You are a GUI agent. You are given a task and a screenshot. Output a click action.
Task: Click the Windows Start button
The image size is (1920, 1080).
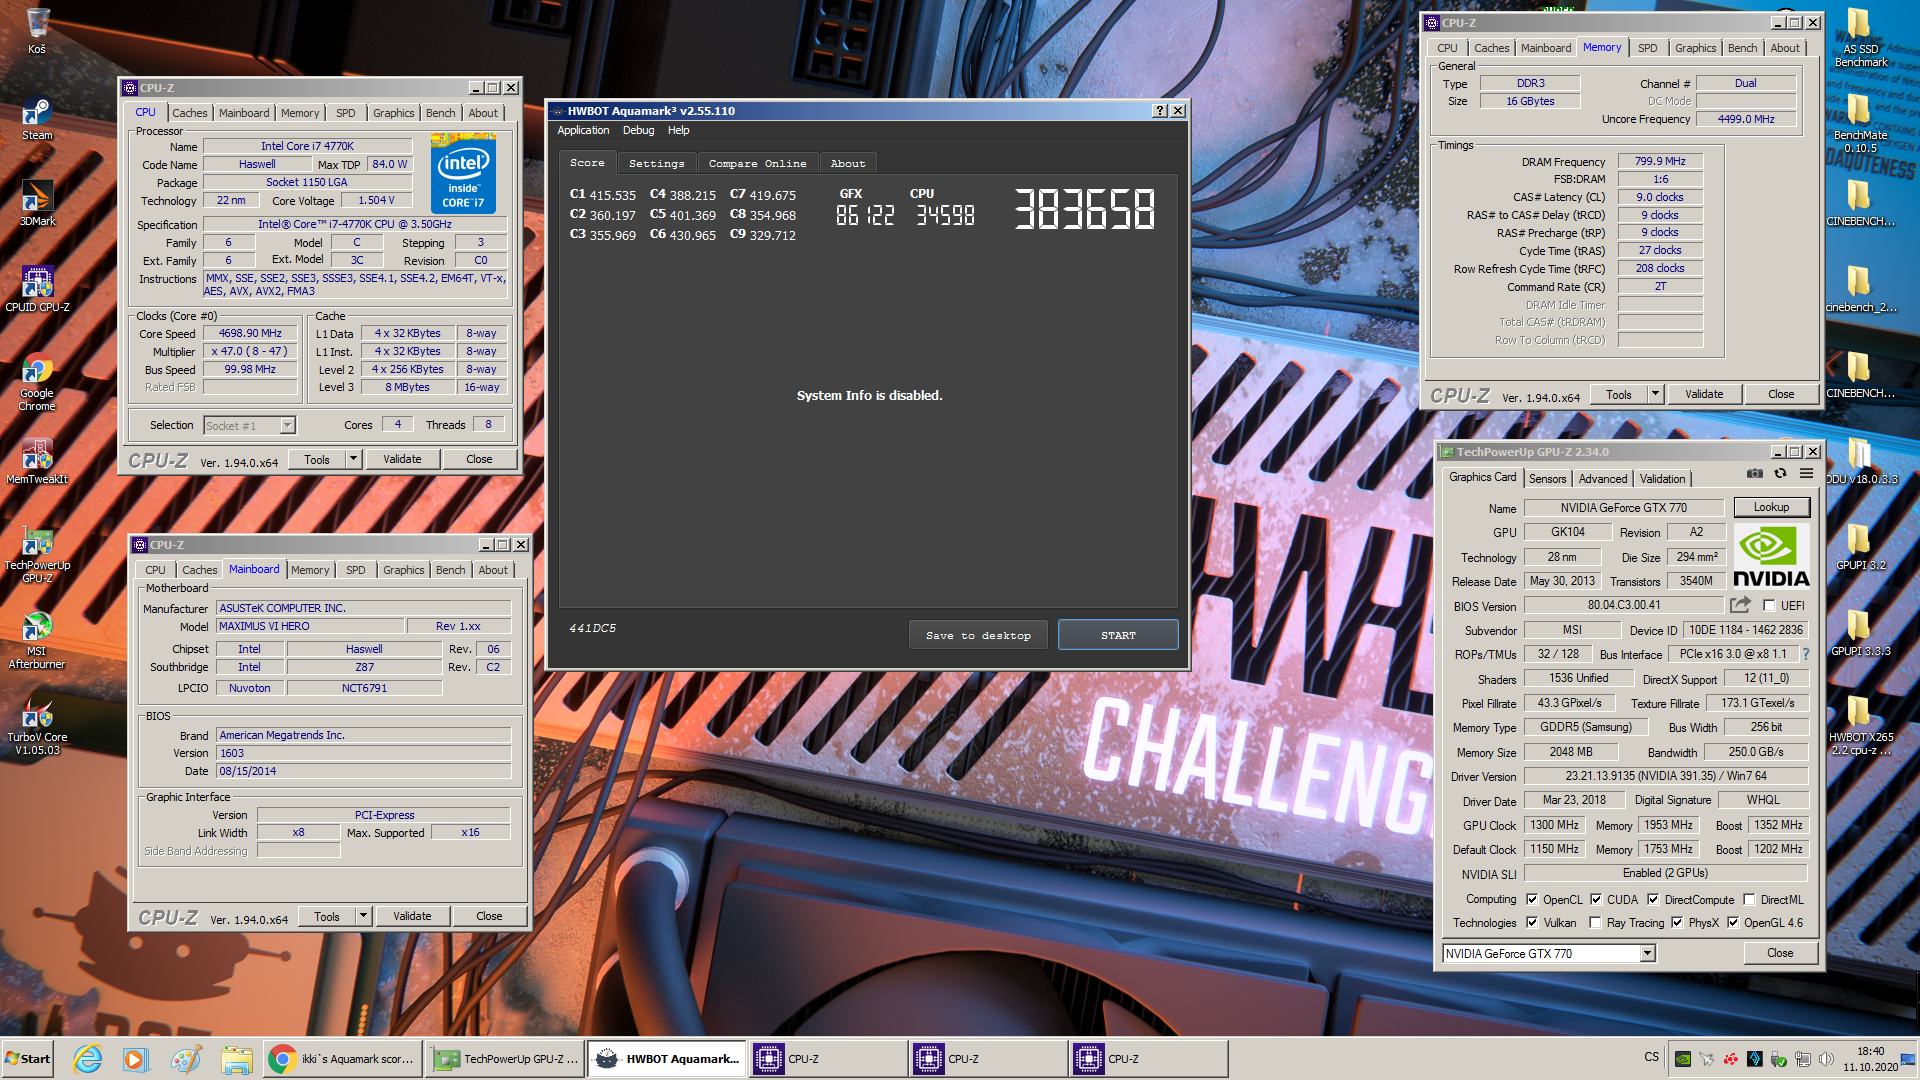pos(28,1059)
